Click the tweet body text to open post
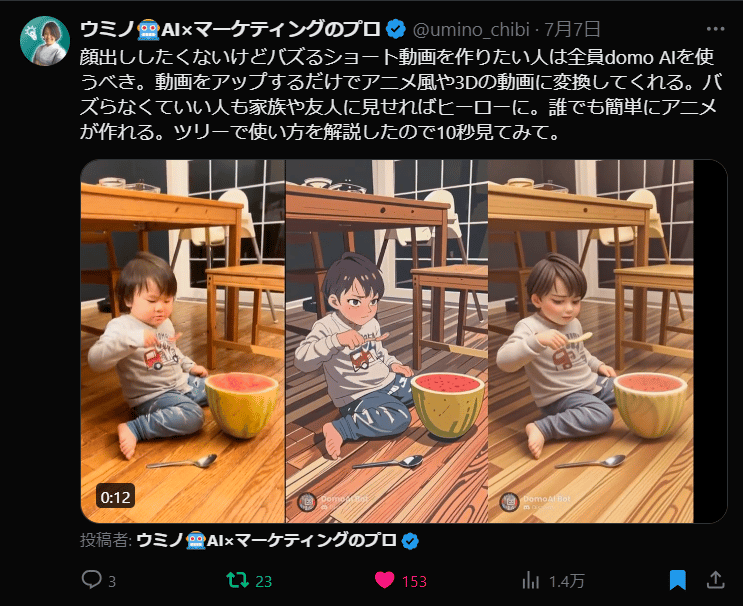 coord(400,94)
